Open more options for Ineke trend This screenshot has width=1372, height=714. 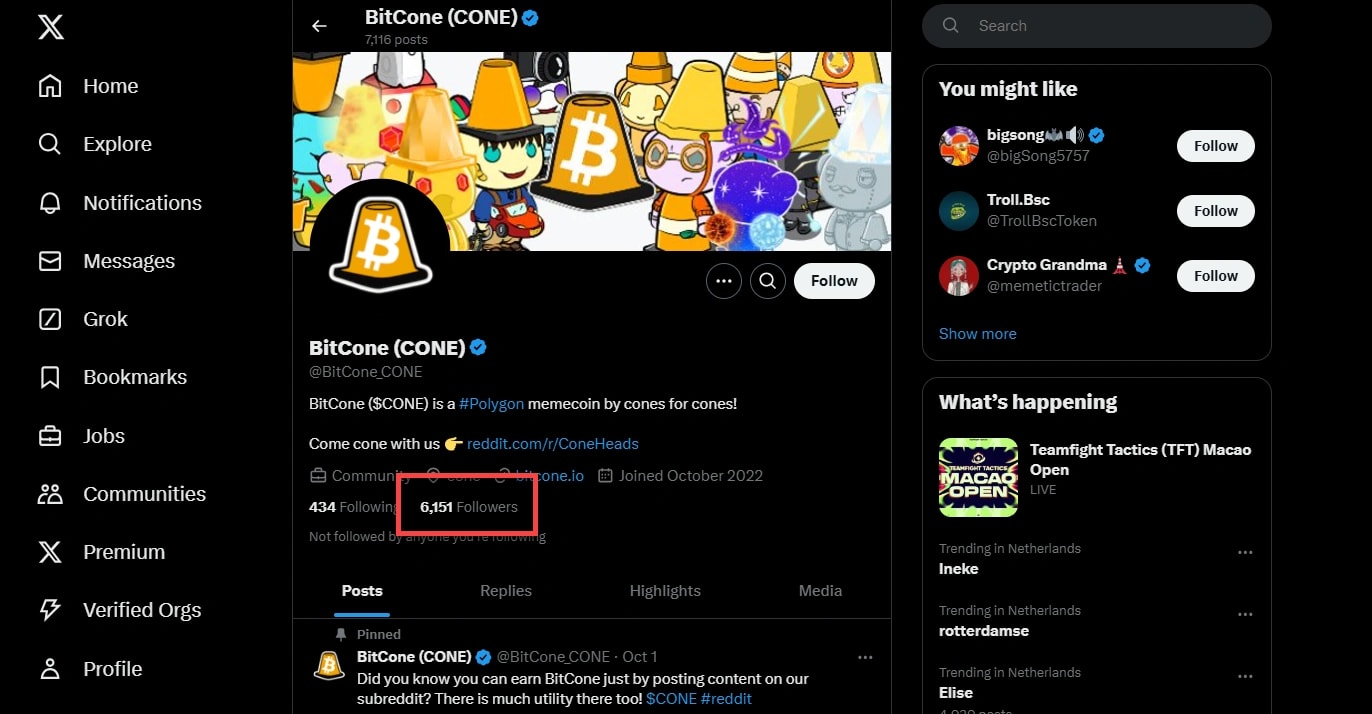coord(1245,553)
